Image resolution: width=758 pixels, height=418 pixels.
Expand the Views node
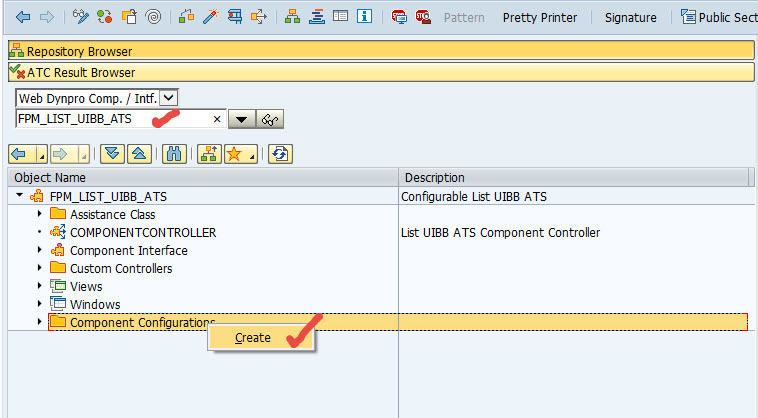(40, 285)
